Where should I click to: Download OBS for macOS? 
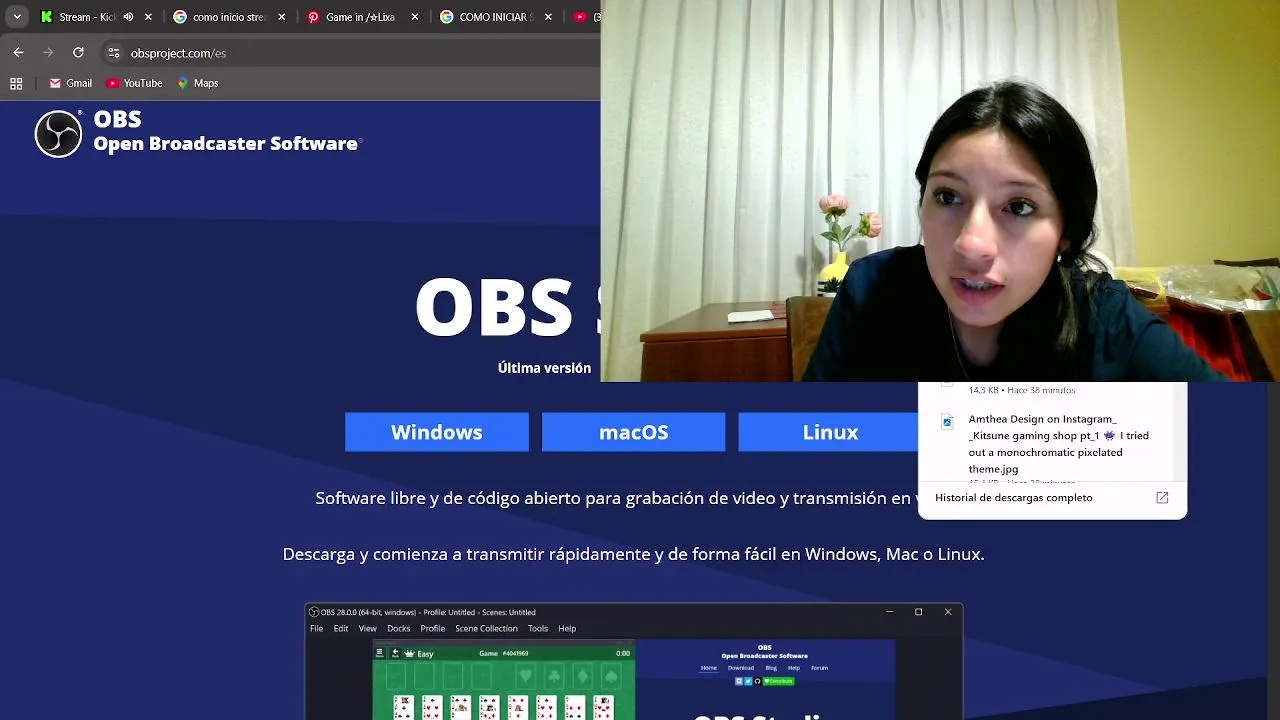[x=633, y=432]
